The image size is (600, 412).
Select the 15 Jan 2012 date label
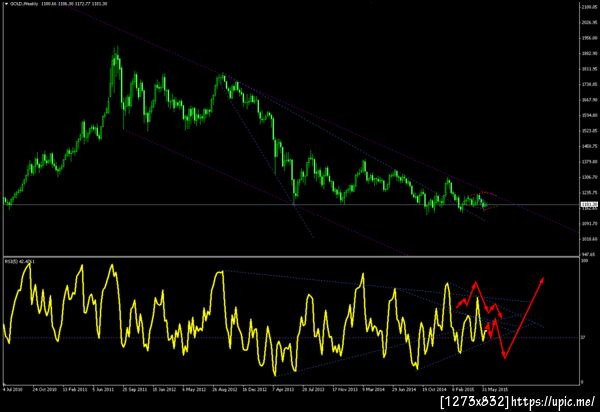tap(164, 389)
